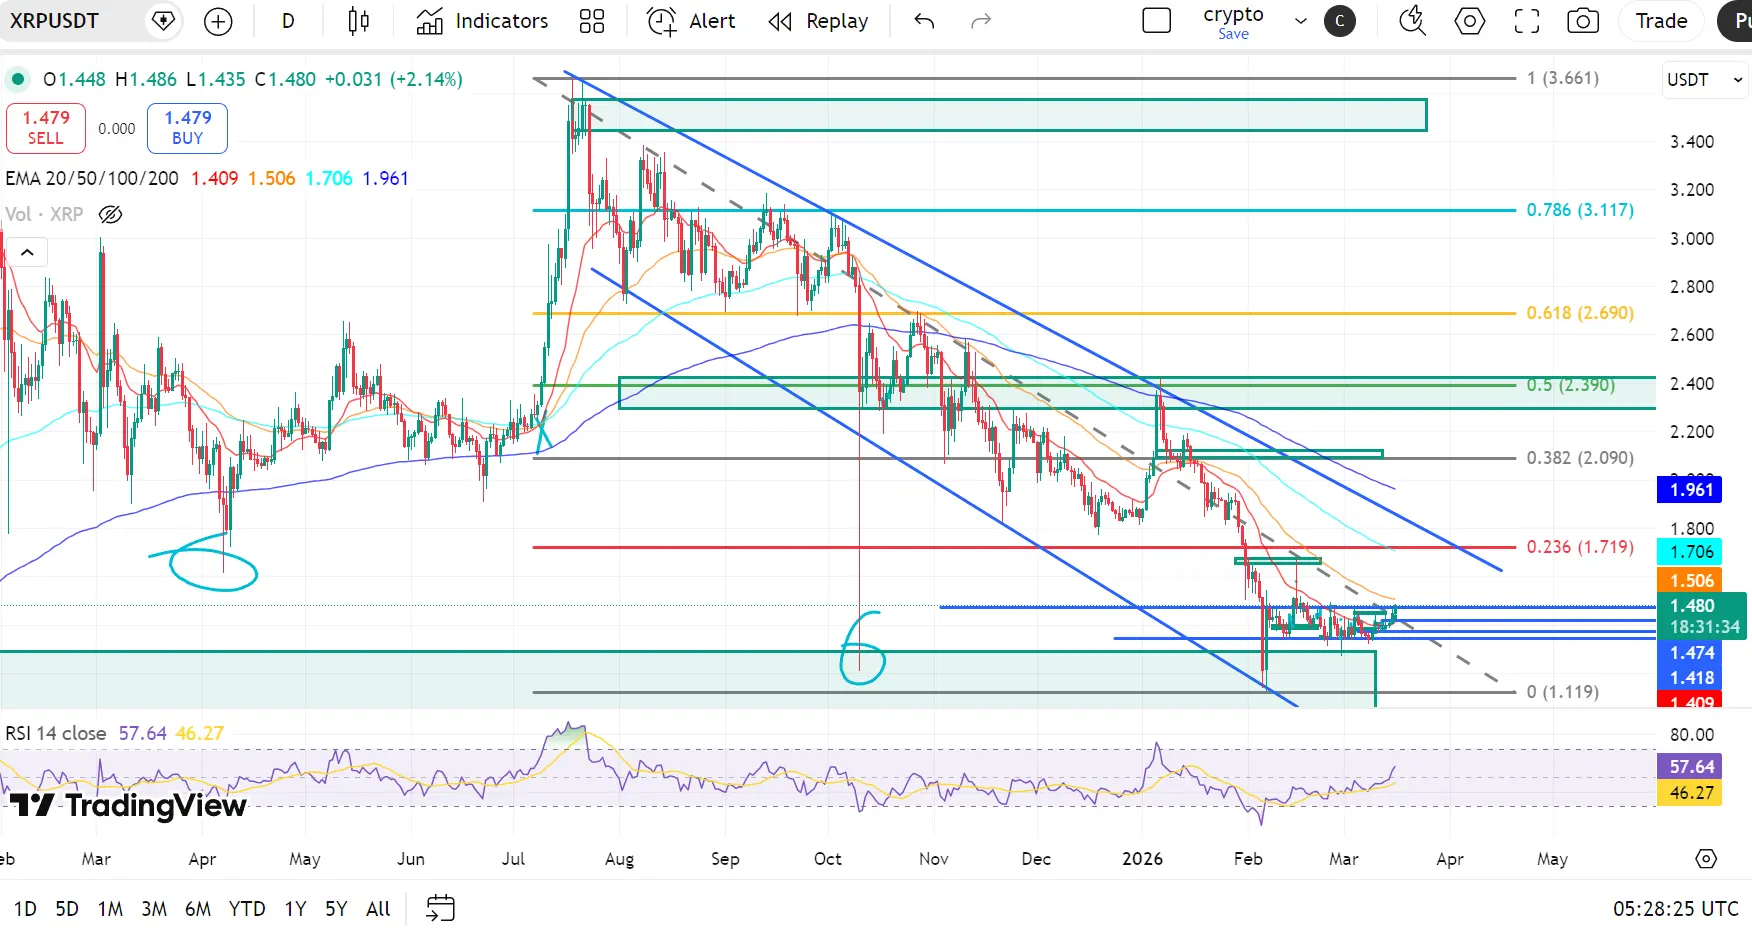Click the diamond badge next to XRPUSDT

163,21
